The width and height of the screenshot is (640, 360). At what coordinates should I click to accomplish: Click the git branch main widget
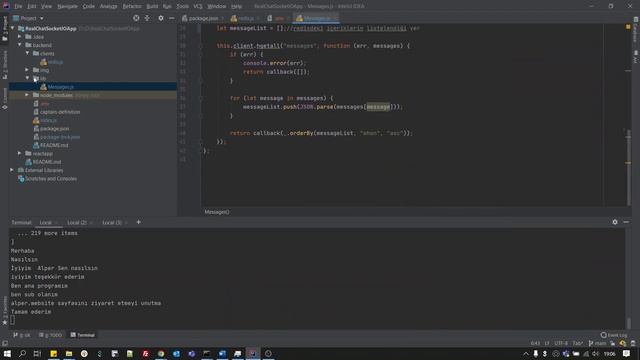click(598, 343)
